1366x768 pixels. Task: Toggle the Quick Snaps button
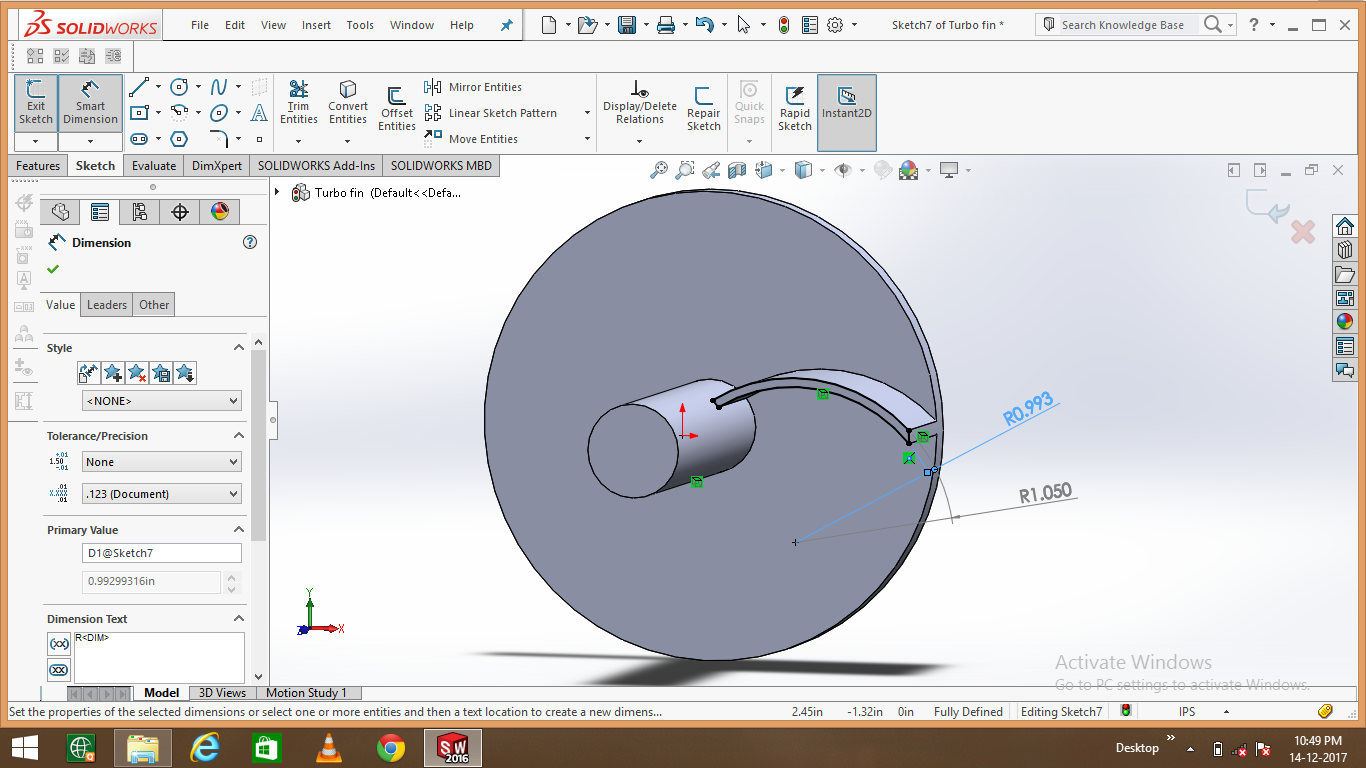click(x=748, y=103)
